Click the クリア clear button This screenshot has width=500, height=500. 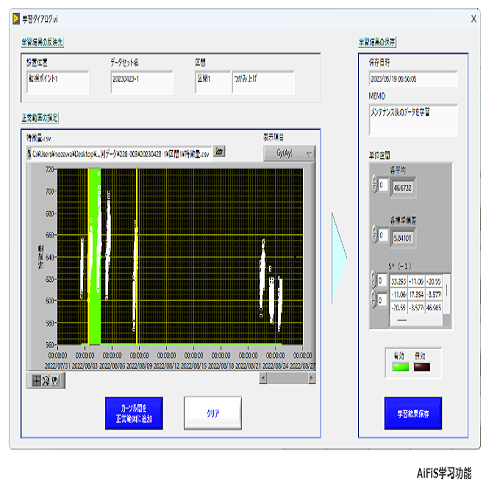(x=213, y=413)
